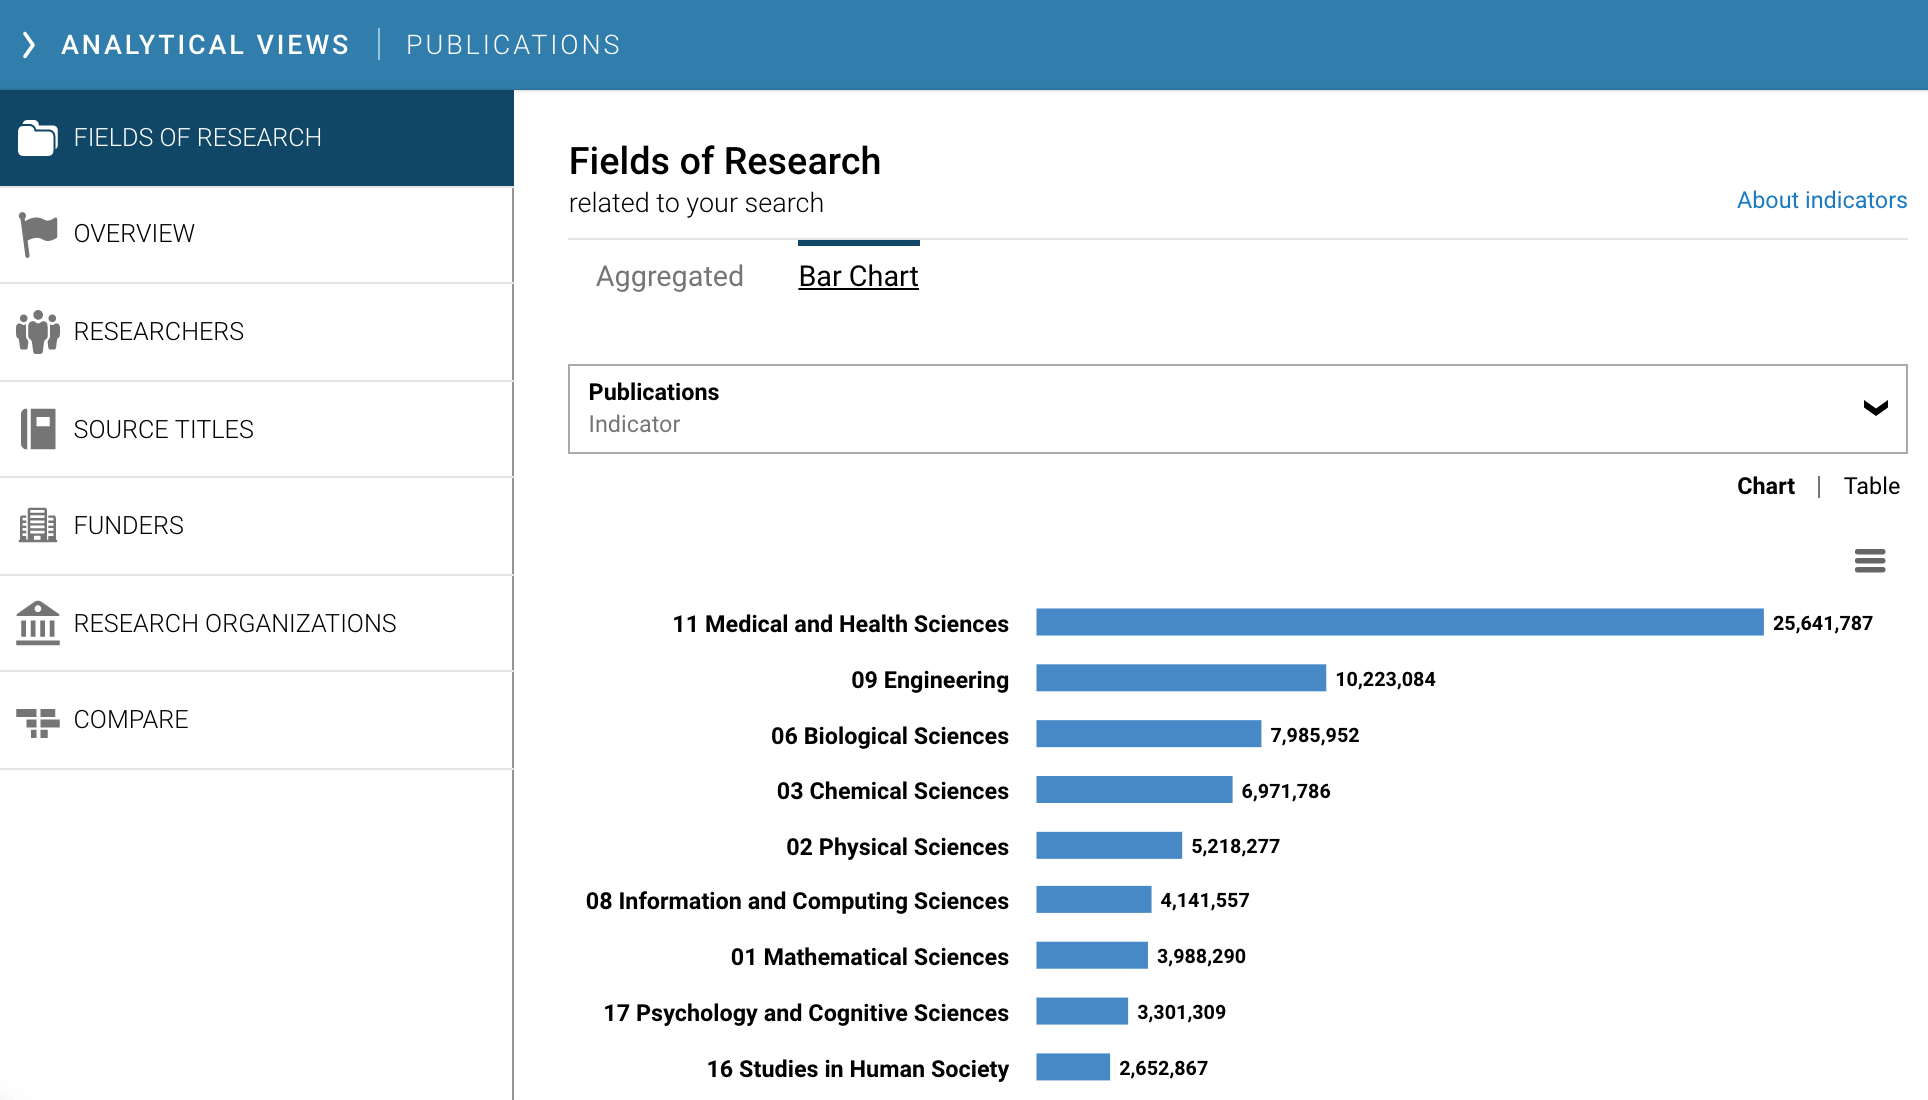Open the About indicators link
1928x1100 pixels.
1821,200
